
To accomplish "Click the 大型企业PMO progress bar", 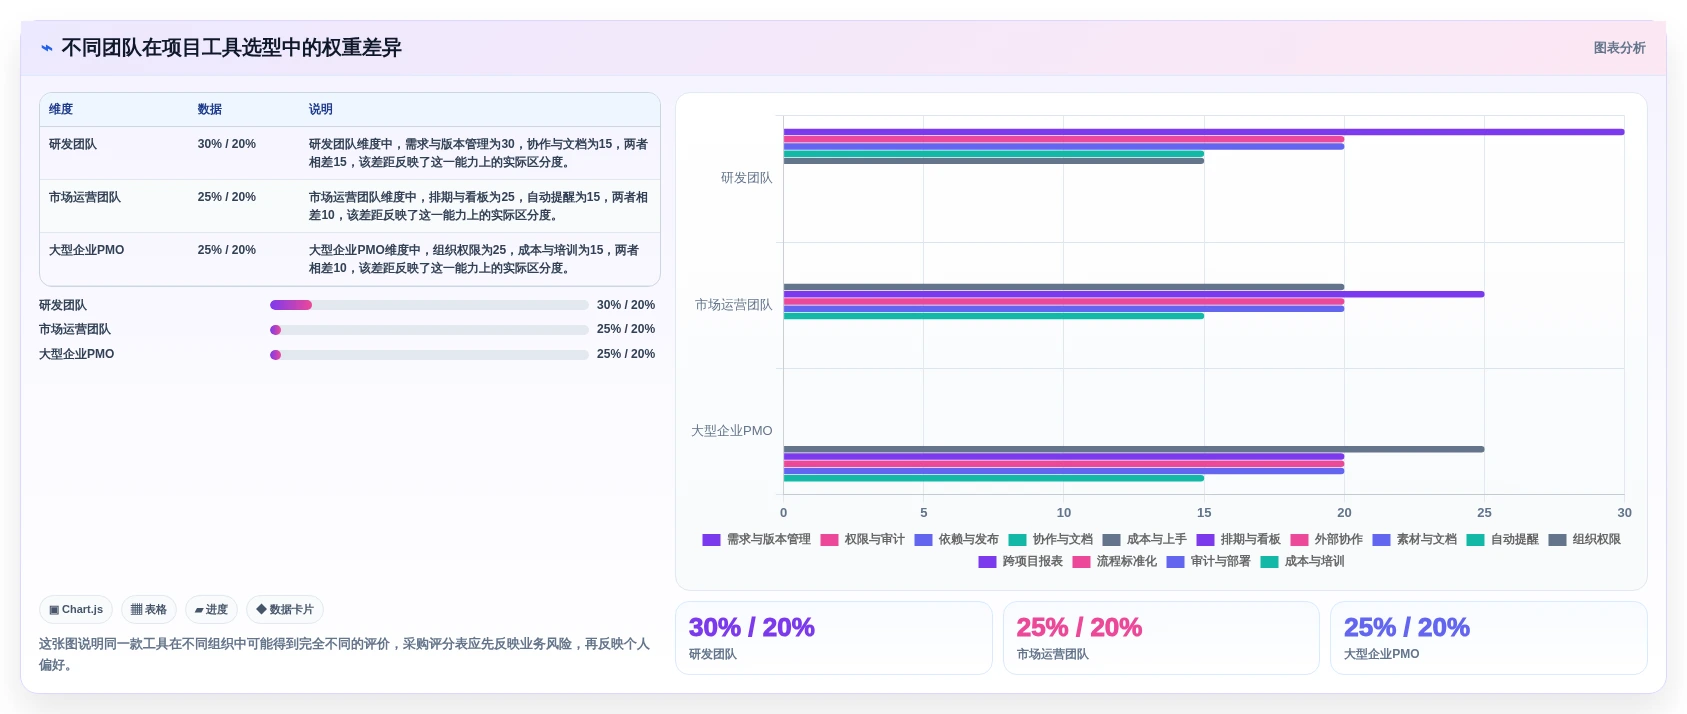I will (x=429, y=355).
